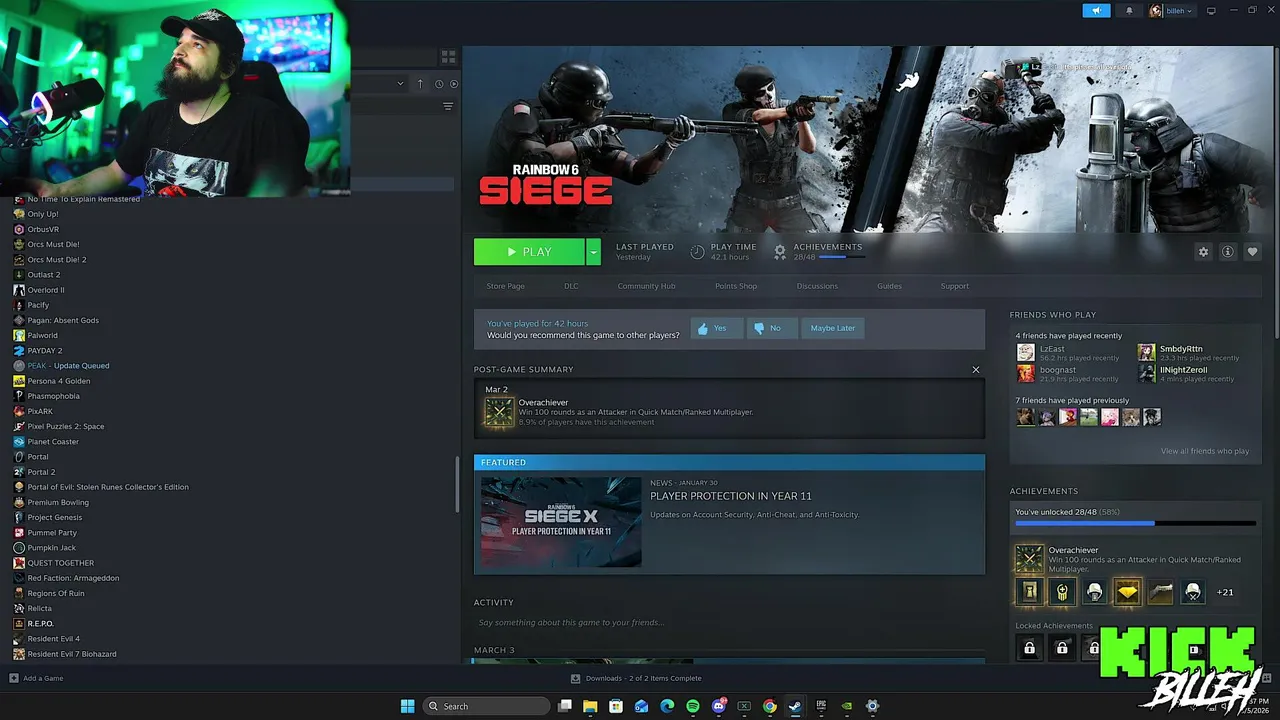The height and width of the screenshot is (720, 1280).
Task: Toggle library grid view icon
Action: pos(448,57)
